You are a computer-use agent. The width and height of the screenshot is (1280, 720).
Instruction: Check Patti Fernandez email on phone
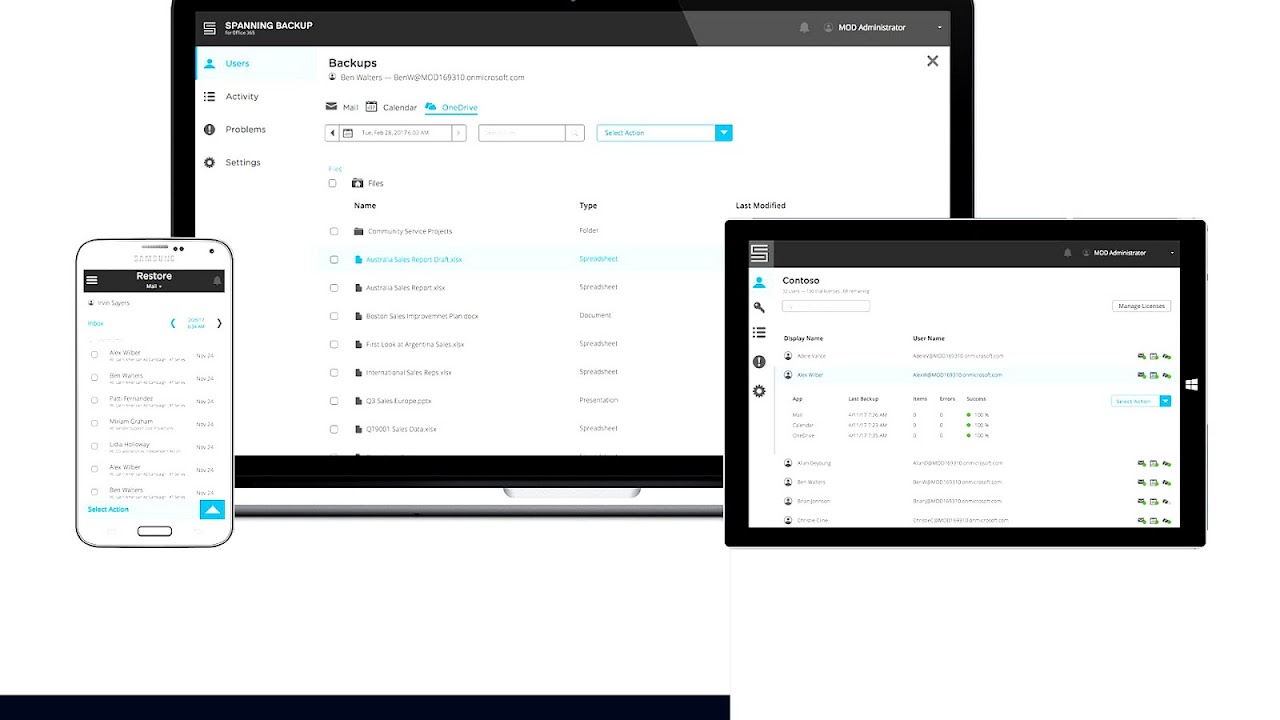(95, 400)
